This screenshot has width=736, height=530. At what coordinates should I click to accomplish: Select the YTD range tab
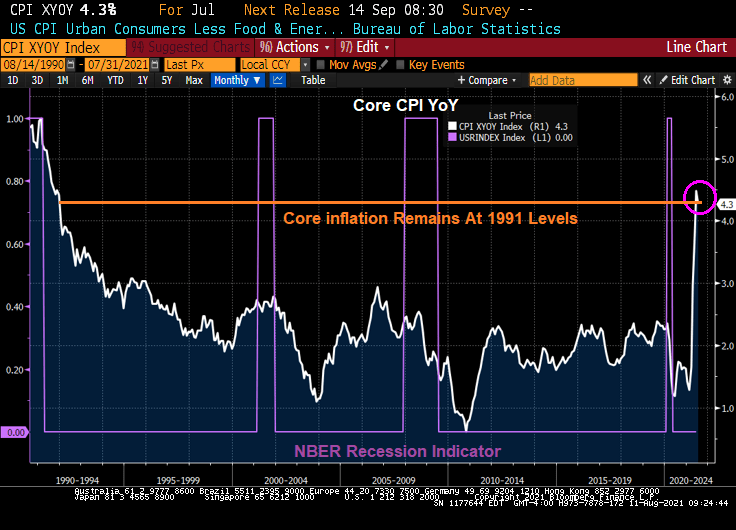[114, 80]
